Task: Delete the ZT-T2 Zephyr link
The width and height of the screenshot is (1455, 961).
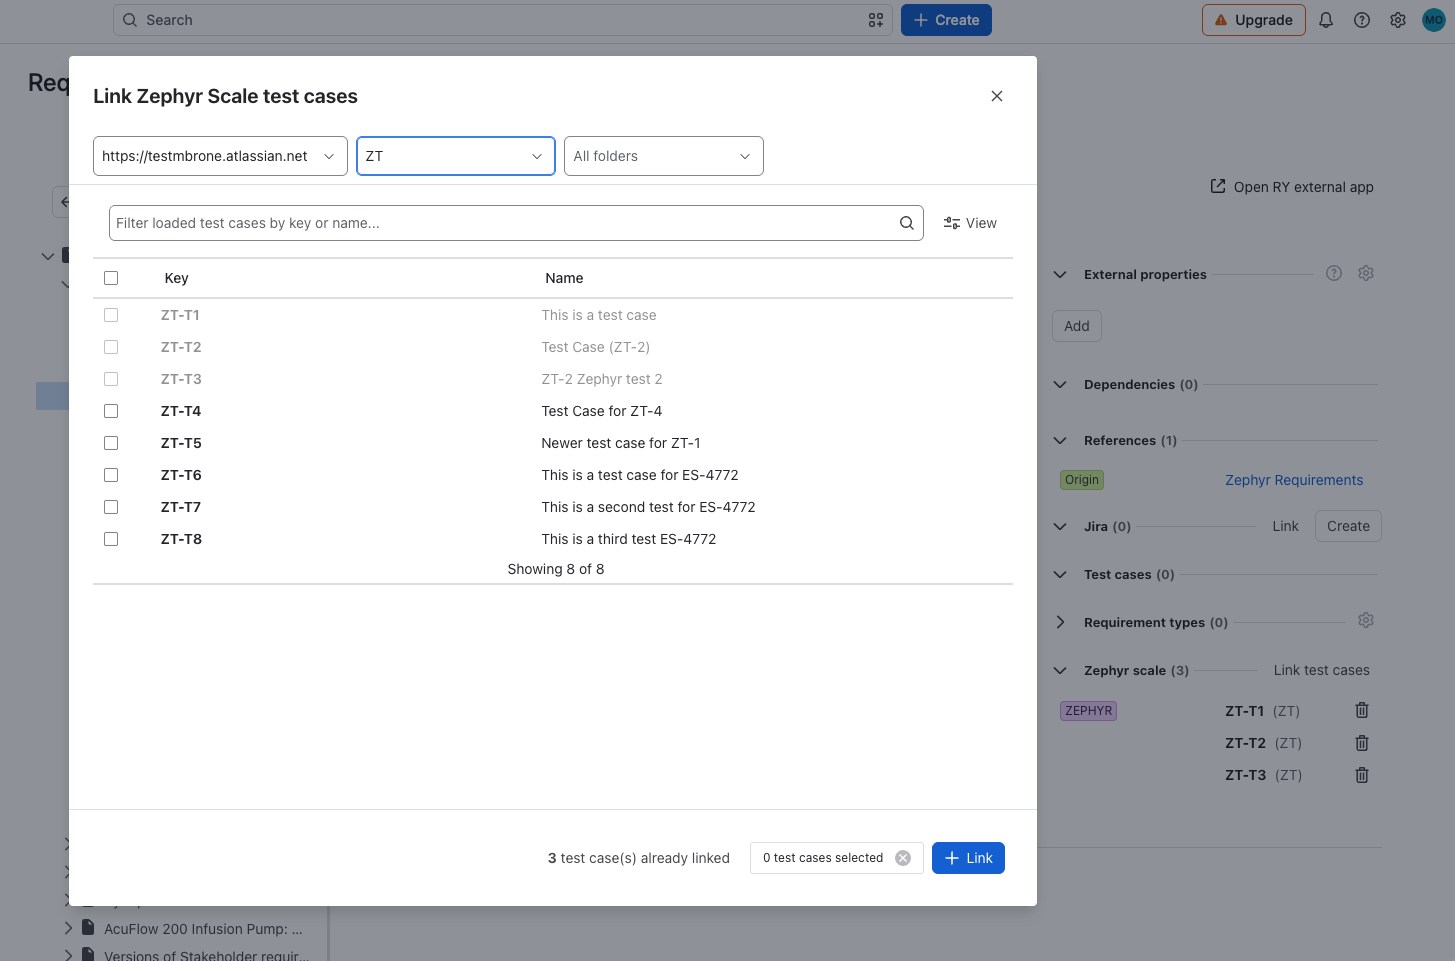Action: tap(1362, 743)
